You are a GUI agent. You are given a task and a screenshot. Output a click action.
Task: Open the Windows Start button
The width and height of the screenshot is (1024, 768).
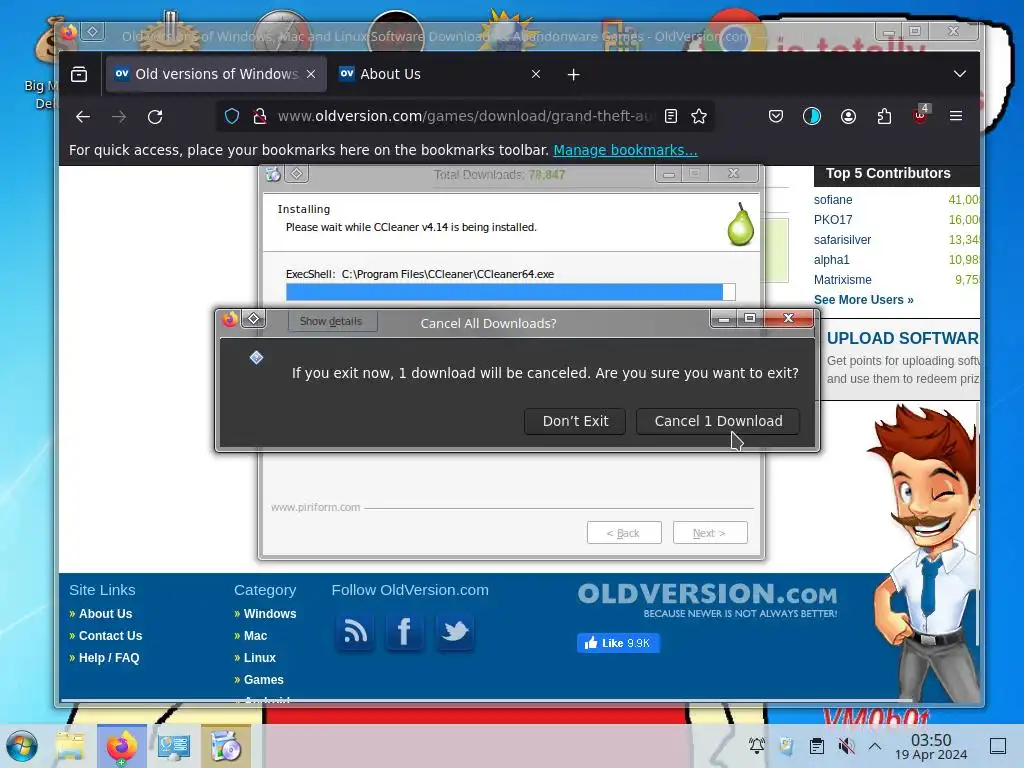pos(22,746)
